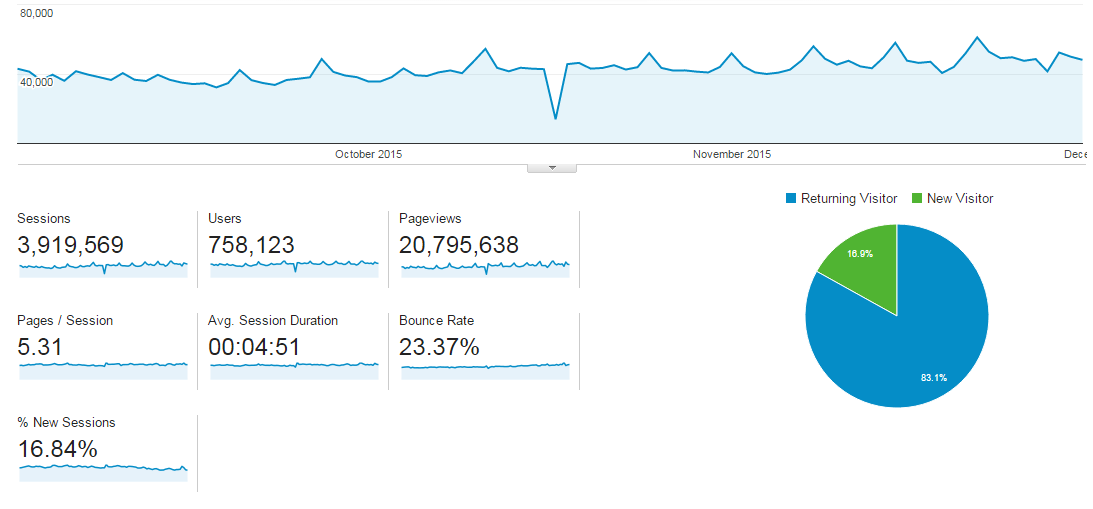Click the Avg. Session Duration sparkline

pos(294,370)
